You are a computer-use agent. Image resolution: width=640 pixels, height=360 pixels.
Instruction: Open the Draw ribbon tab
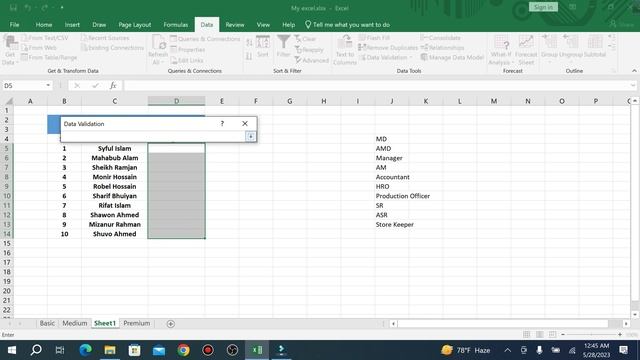(99, 24)
